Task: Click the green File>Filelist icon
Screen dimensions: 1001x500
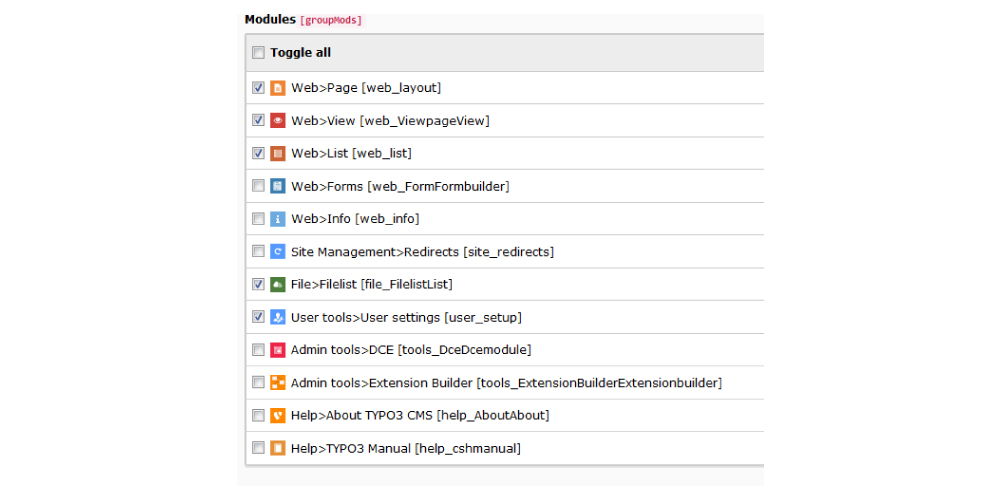Action: pyautogui.click(x=277, y=284)
